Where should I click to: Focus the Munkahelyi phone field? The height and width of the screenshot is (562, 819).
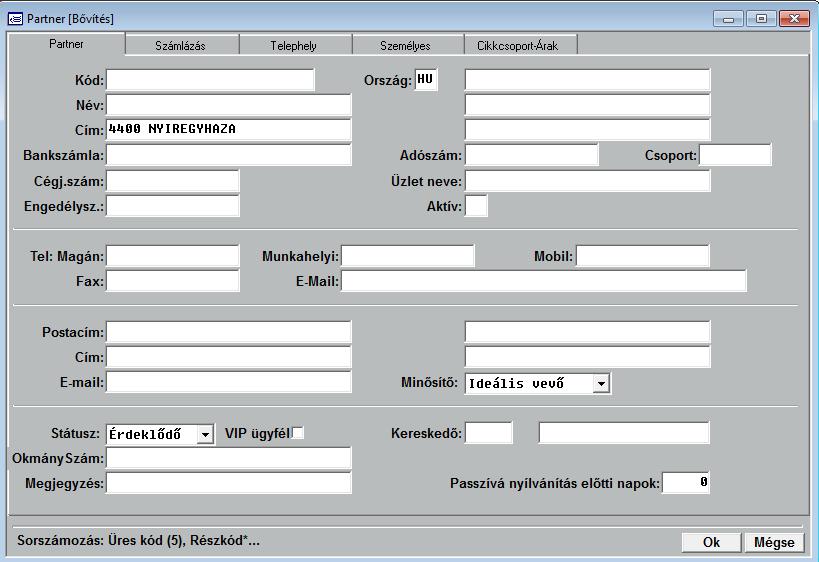tap(408, 256)
